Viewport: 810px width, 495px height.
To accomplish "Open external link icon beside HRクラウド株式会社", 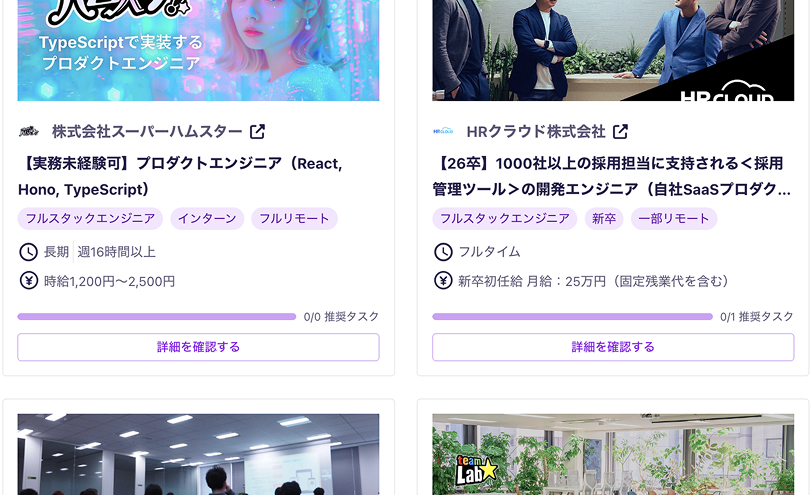I will pyautogui.click(x=620, y=132).
